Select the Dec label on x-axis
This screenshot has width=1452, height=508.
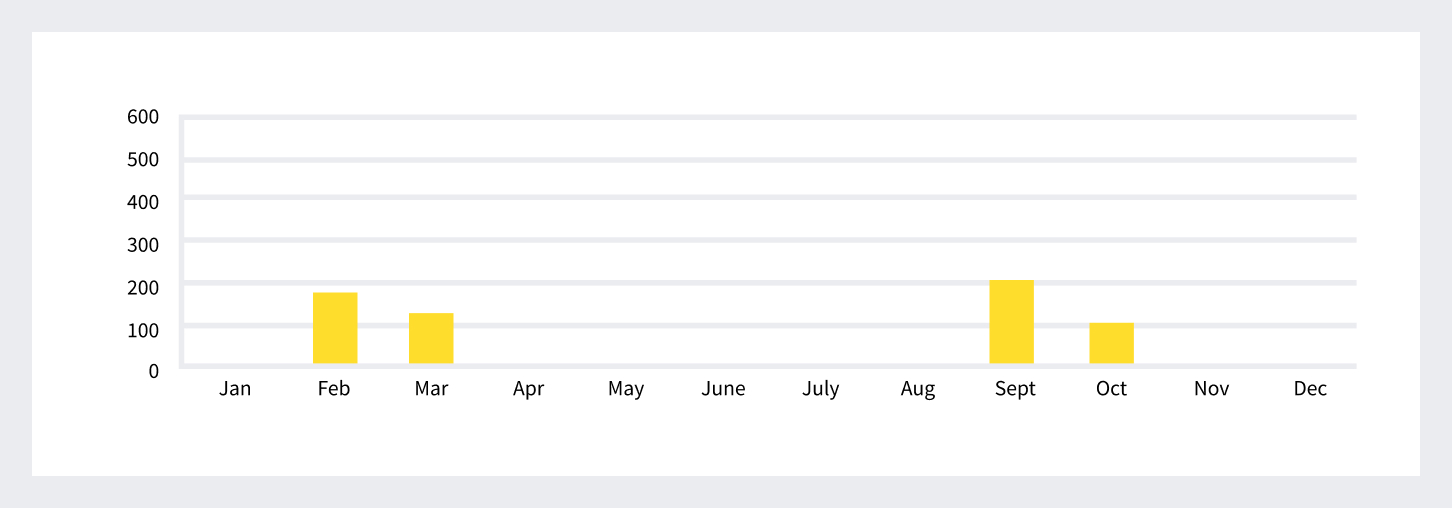coord(1310,389)
